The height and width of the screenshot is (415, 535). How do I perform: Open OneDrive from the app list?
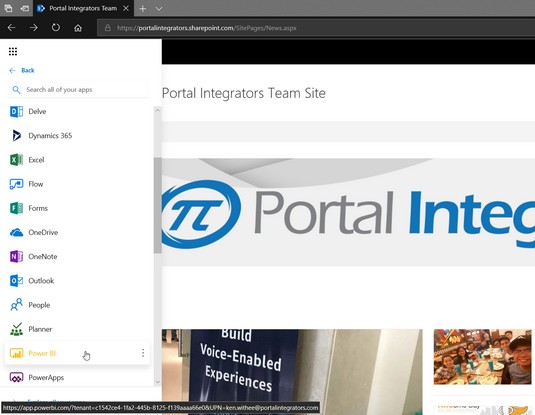click(77, 232)
